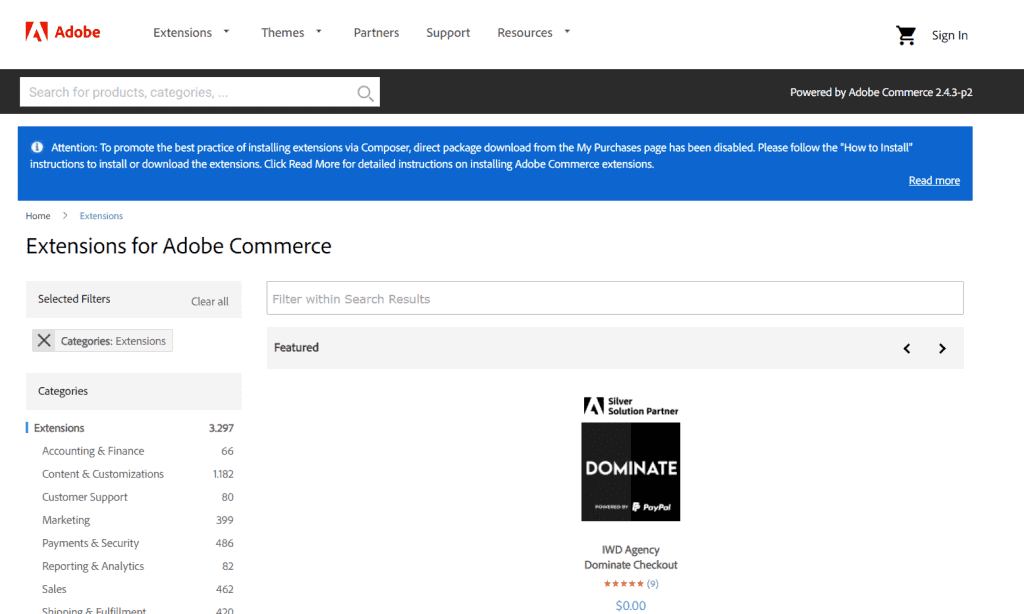Filter by Content & Customizations

pos(103,474)
